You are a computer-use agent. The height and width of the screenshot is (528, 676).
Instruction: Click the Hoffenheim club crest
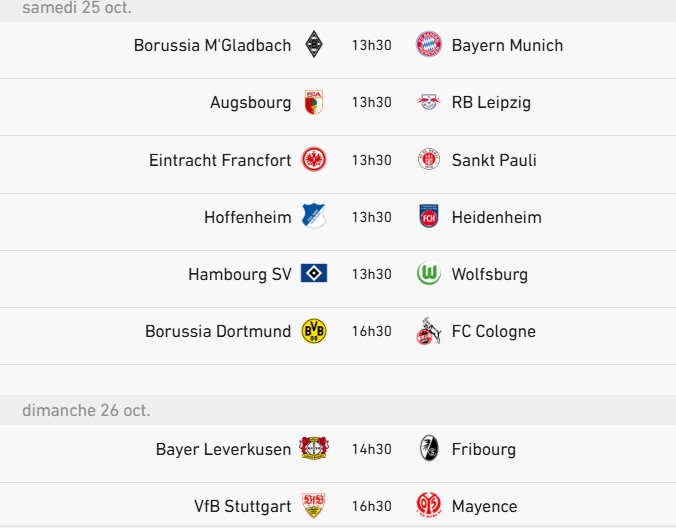(314, 217)
